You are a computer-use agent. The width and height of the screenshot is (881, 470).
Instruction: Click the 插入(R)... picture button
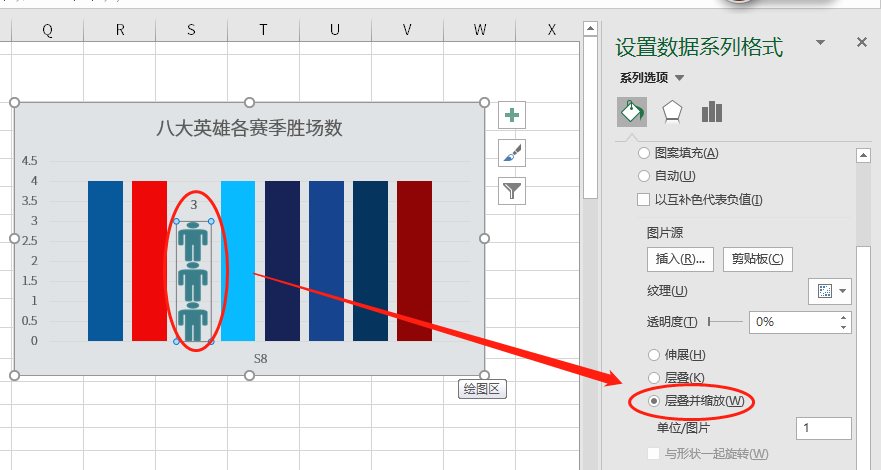(680, 259)
